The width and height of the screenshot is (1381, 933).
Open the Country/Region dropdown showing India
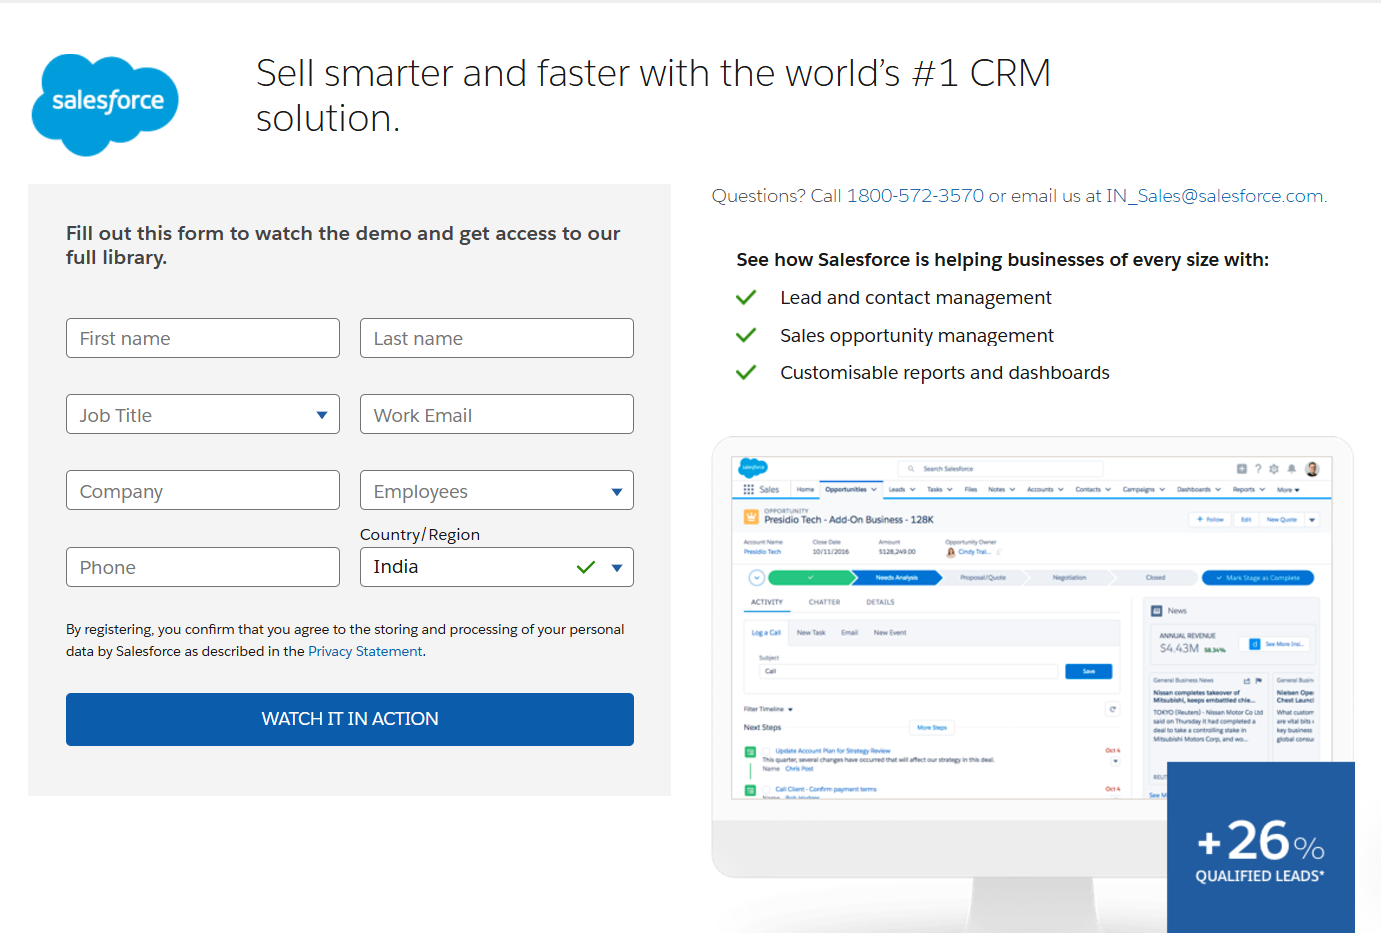[x=497, y=567]
